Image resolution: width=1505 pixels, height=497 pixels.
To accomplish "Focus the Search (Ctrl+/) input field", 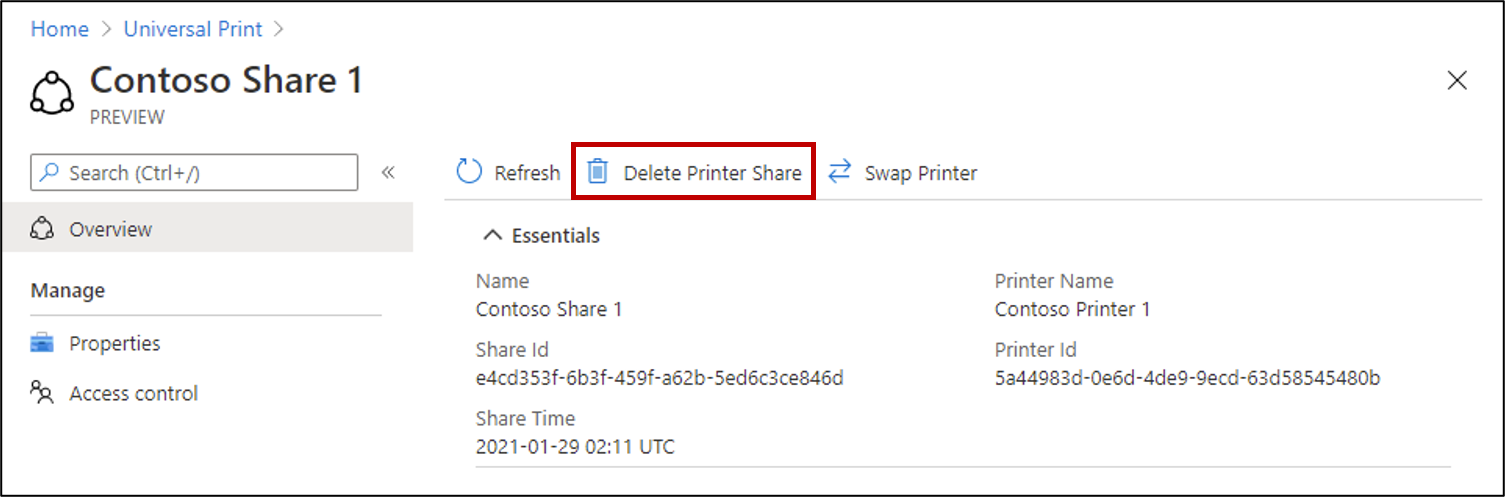I will (195, 172).
